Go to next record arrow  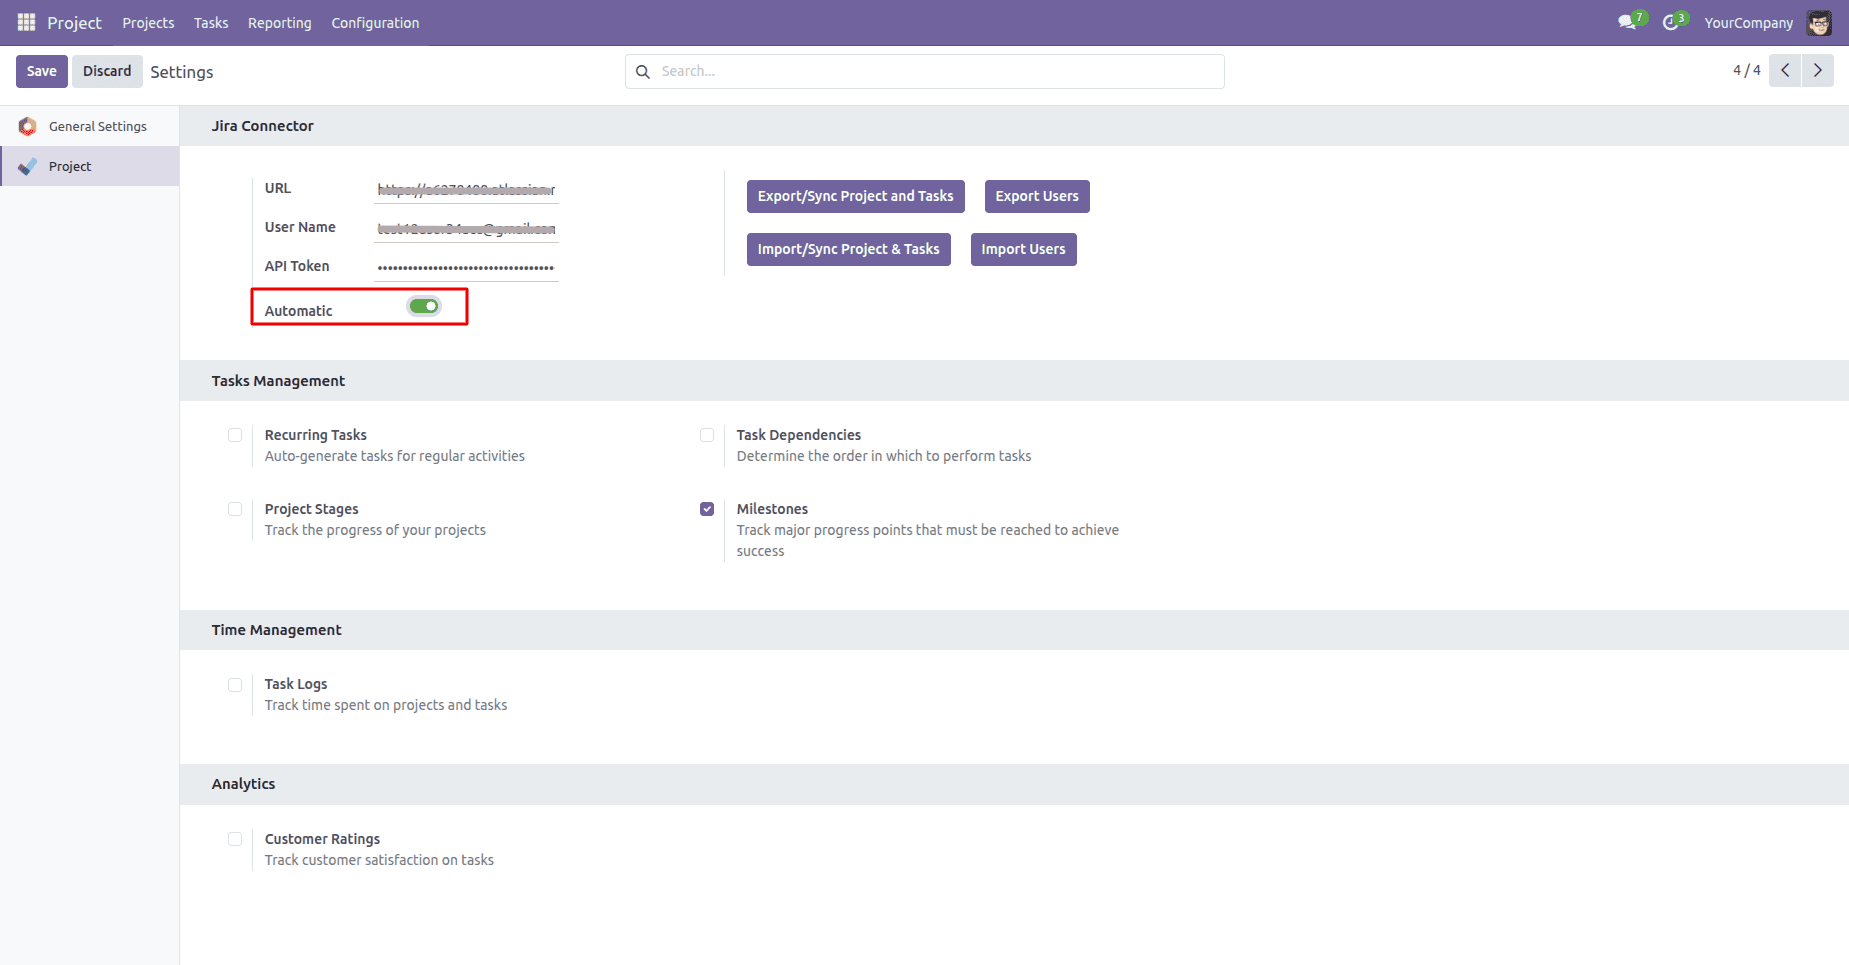pyautogui.click(x=1818, y=71)
